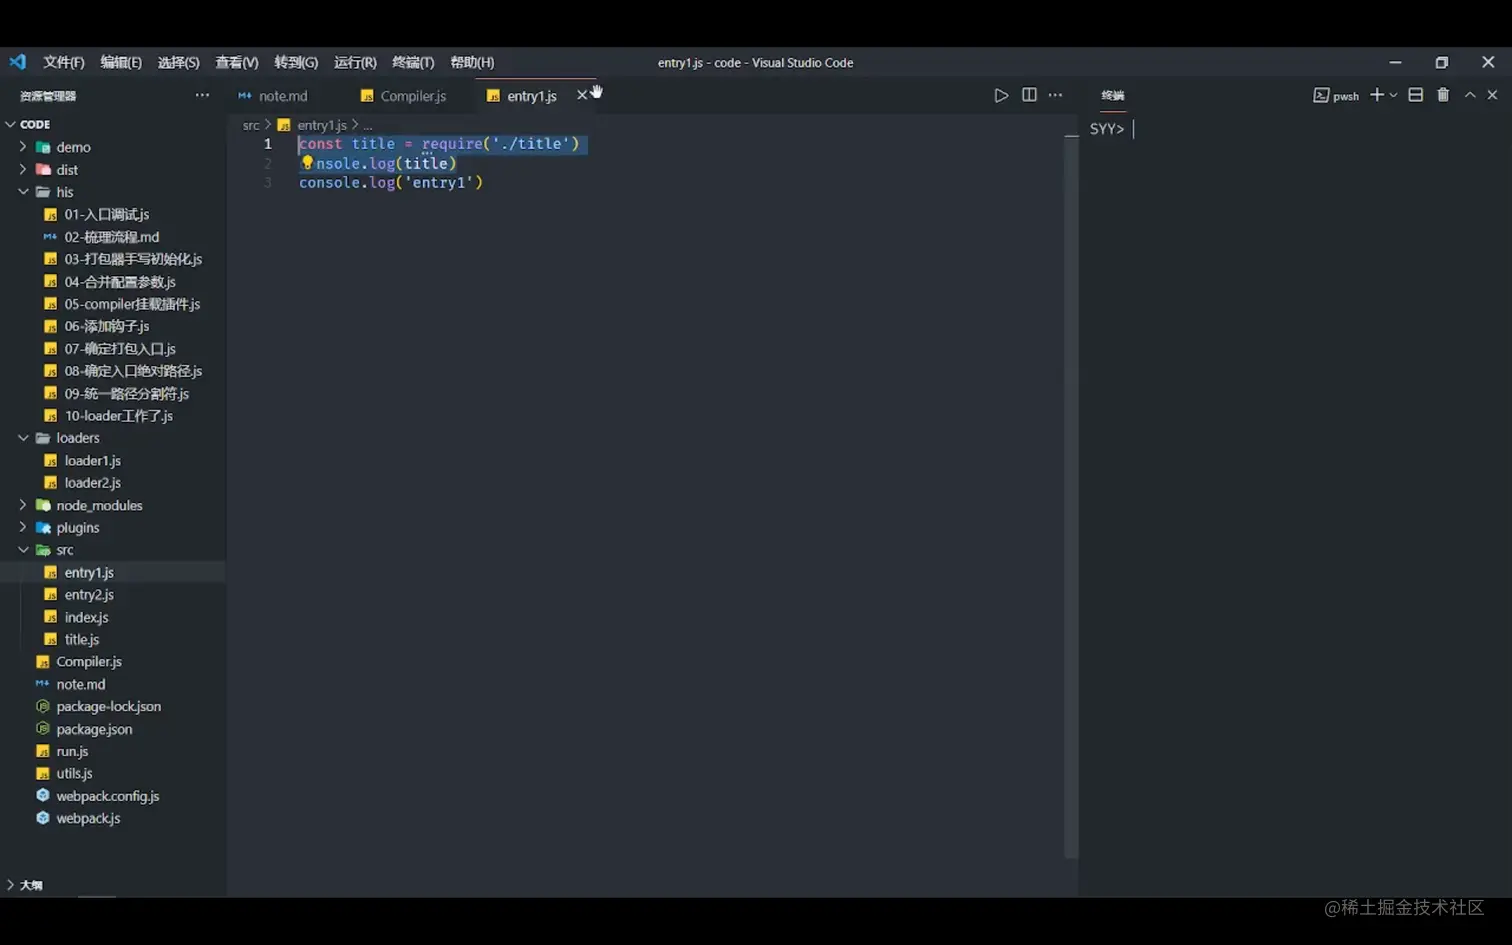The height and width of the screenshot is (945, 1512).
Task: Expand the node_modules folder
Action: 23,505
